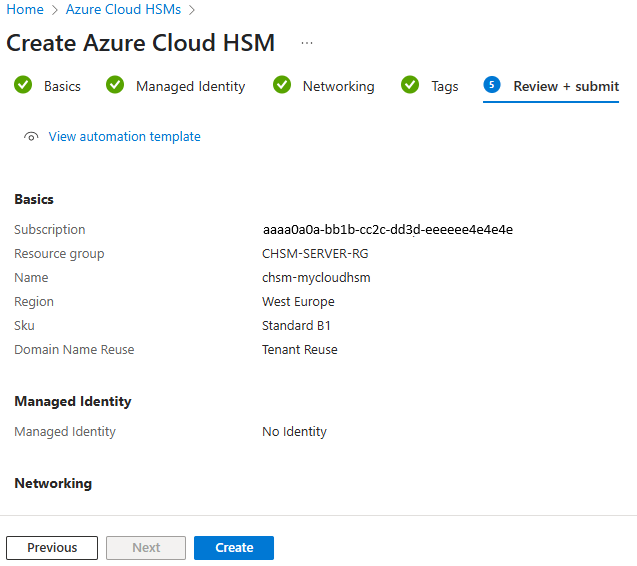Click the blue Create button
The image size is (637, 566).
pyautogui.click(x=234, y=548)
